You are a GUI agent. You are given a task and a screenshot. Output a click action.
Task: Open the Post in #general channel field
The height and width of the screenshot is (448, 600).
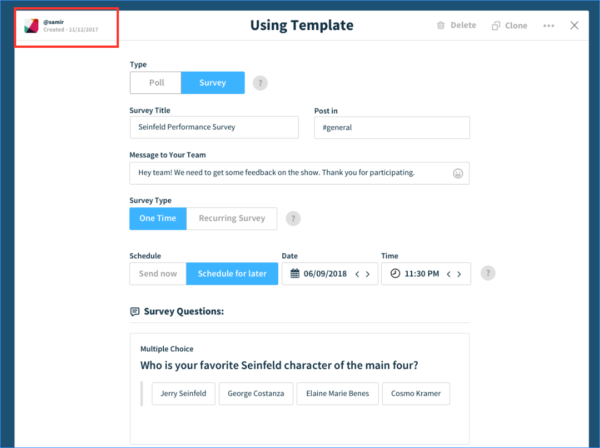[x=392, y=127]
